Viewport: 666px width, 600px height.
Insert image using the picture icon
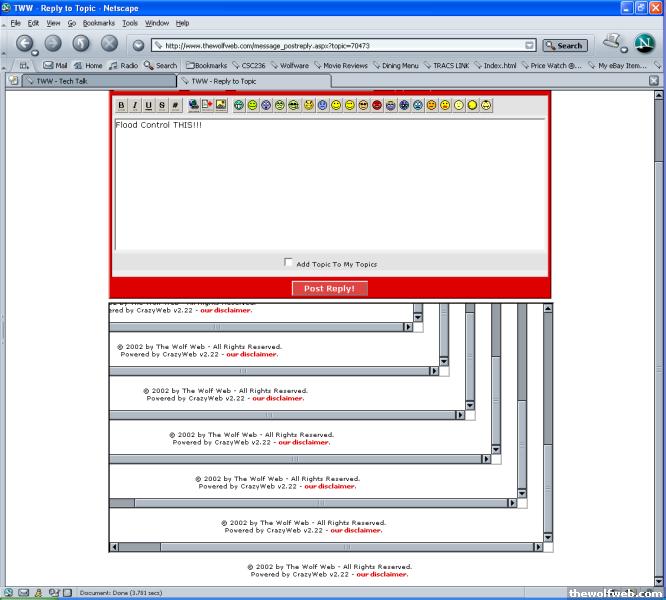point(221,105)
